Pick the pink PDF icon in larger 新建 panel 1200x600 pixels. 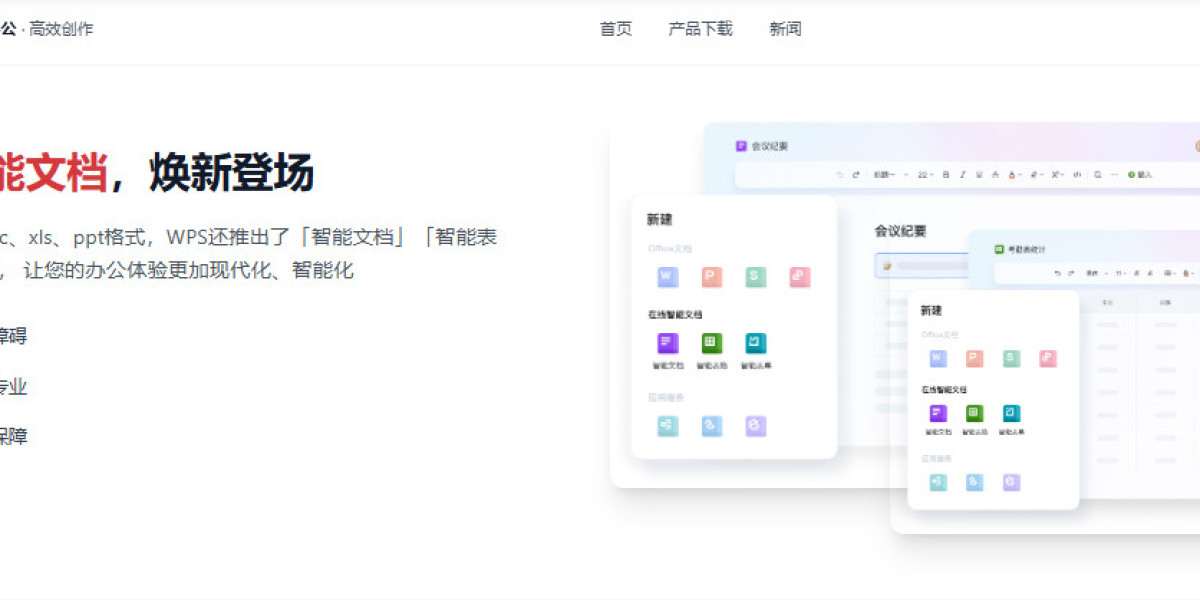pos(800,277)
